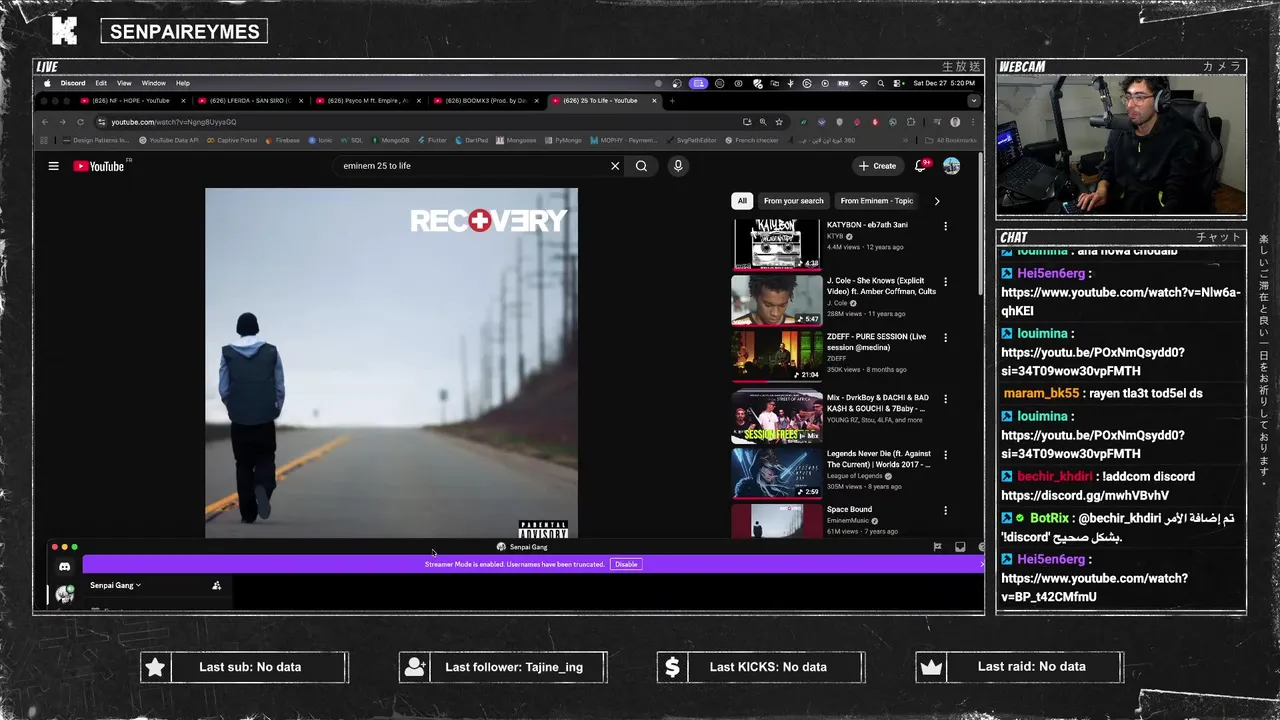Go back in the browser
Image resolution: width=1280 pixels, height=720 pixels.
click(x=45, y=122)
